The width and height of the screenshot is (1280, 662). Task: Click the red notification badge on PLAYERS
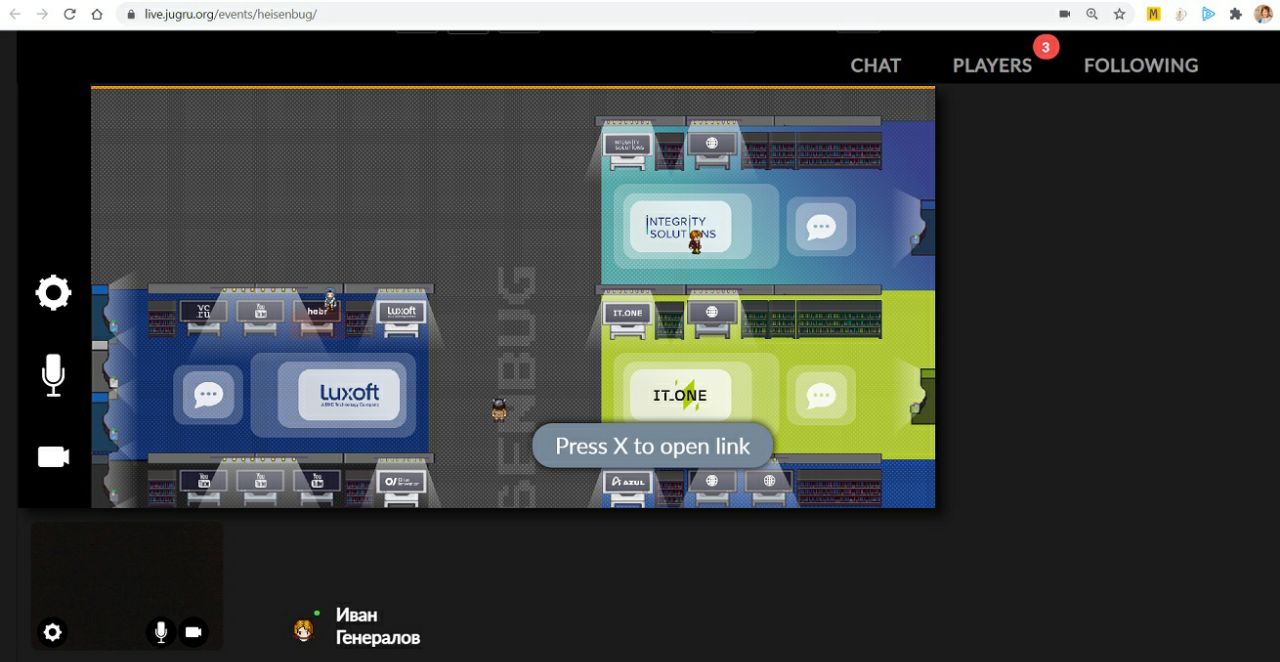(1046, 47)
